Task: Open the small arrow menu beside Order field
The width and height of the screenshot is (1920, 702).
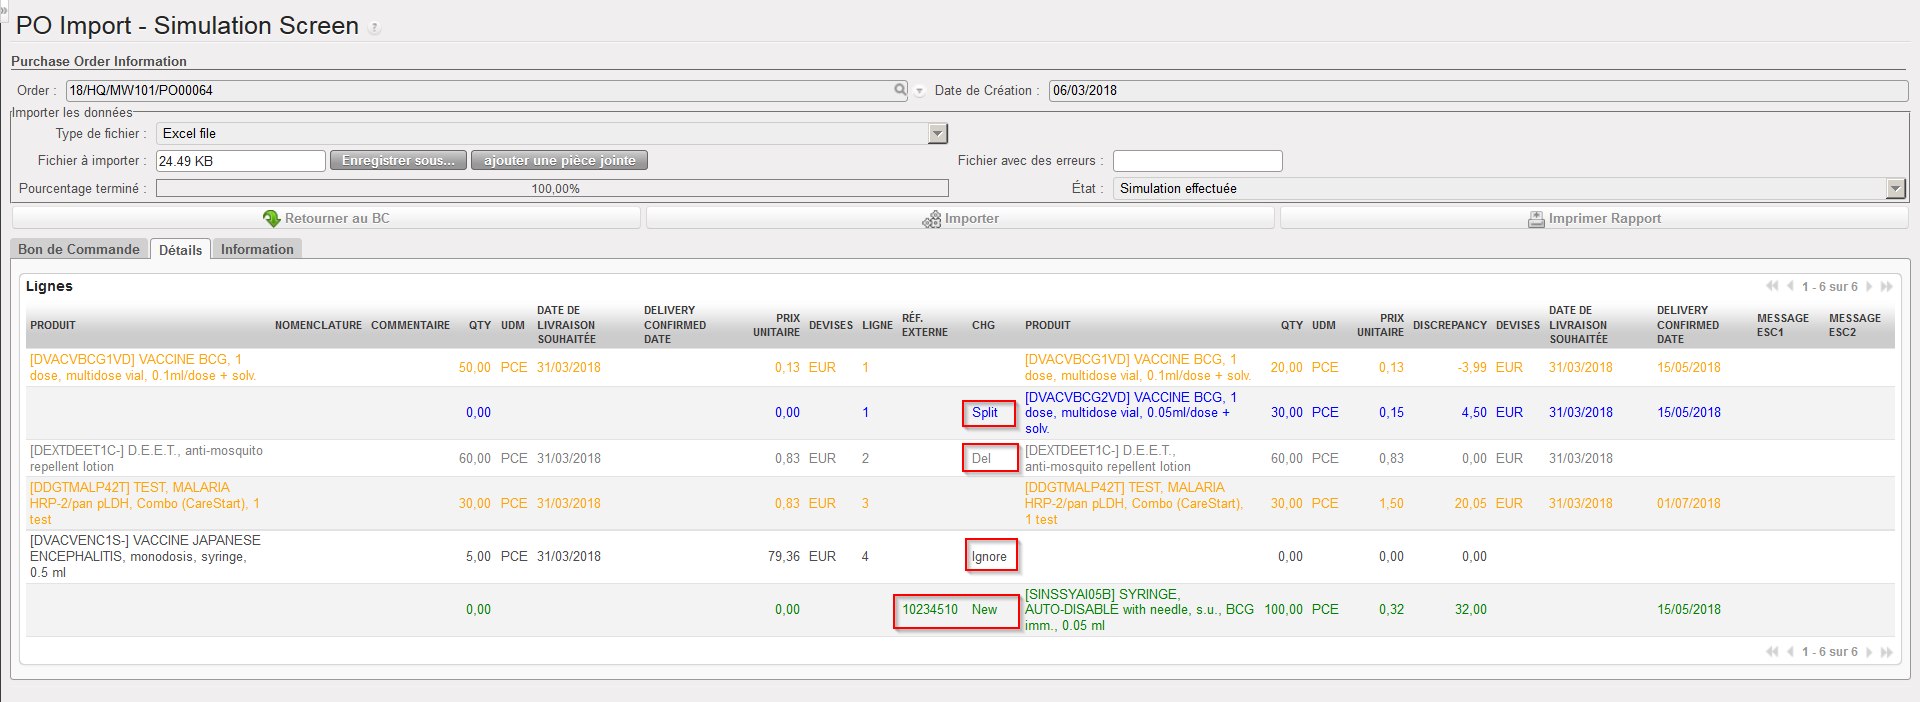Action: pyautogui.click(x=919, y=91)
